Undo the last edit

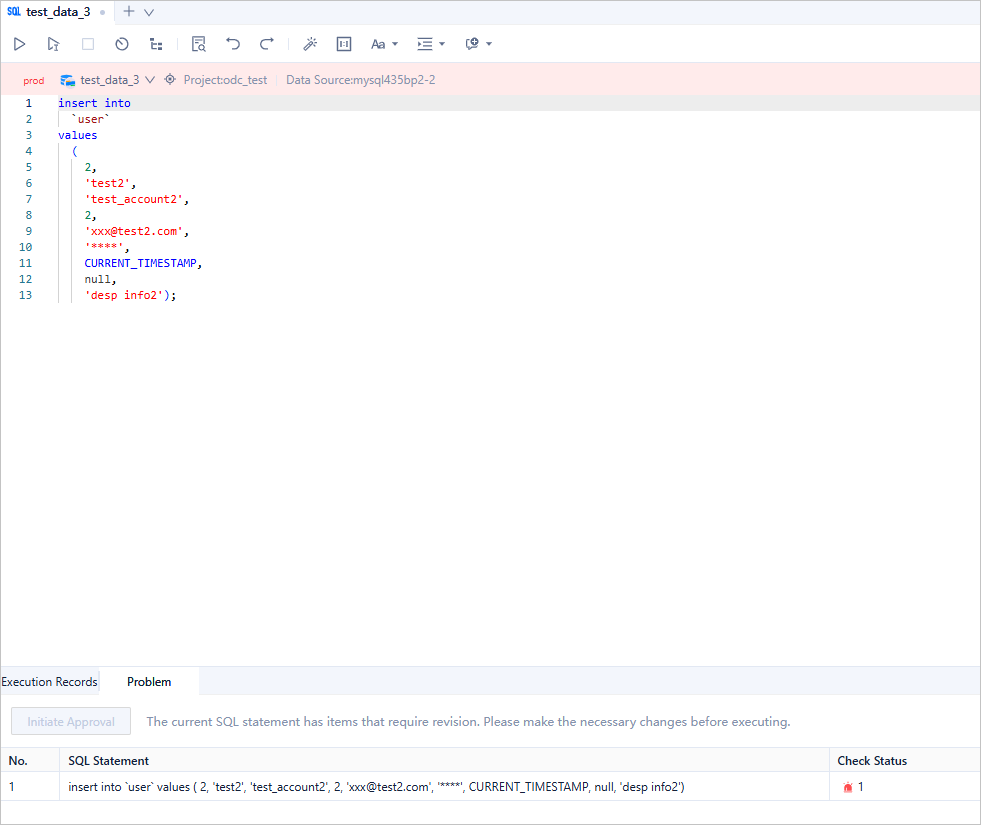coord(233,44)
